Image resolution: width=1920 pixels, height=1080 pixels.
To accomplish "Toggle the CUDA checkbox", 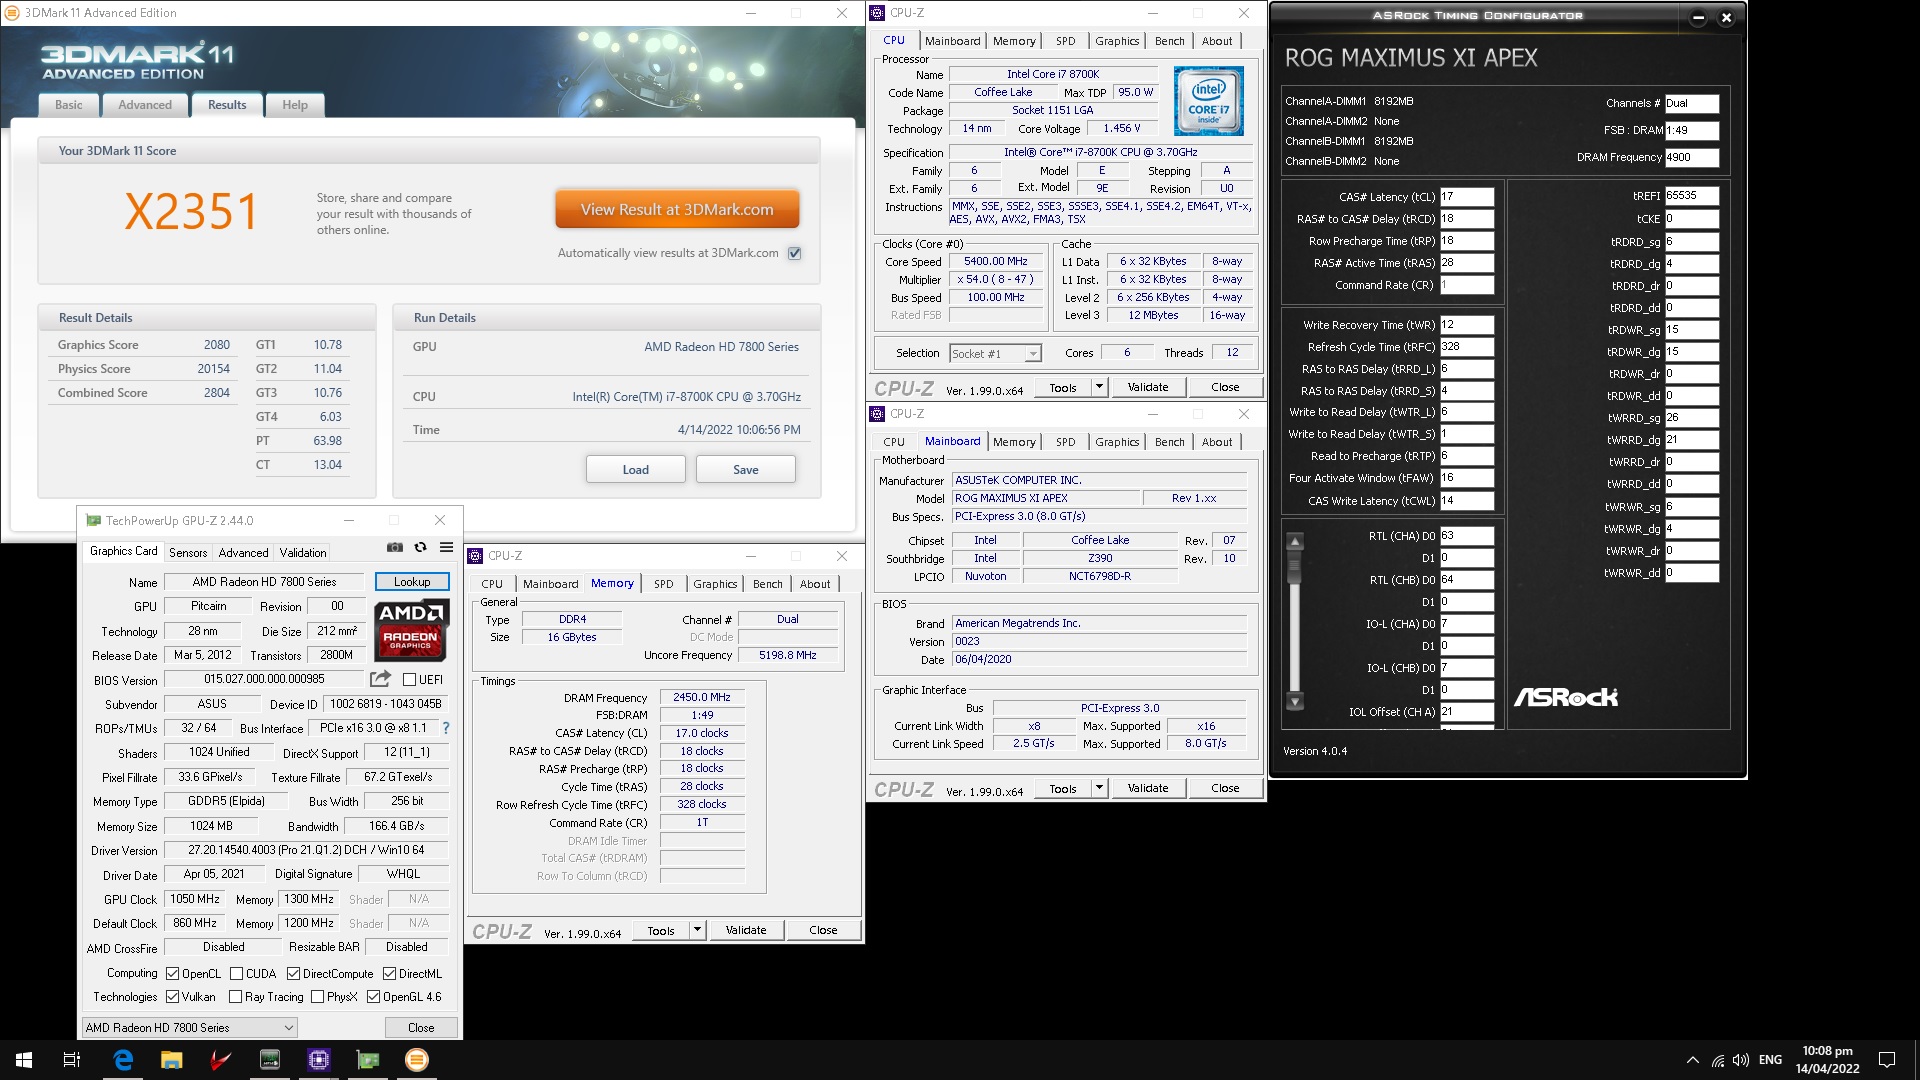I will 236,974.
